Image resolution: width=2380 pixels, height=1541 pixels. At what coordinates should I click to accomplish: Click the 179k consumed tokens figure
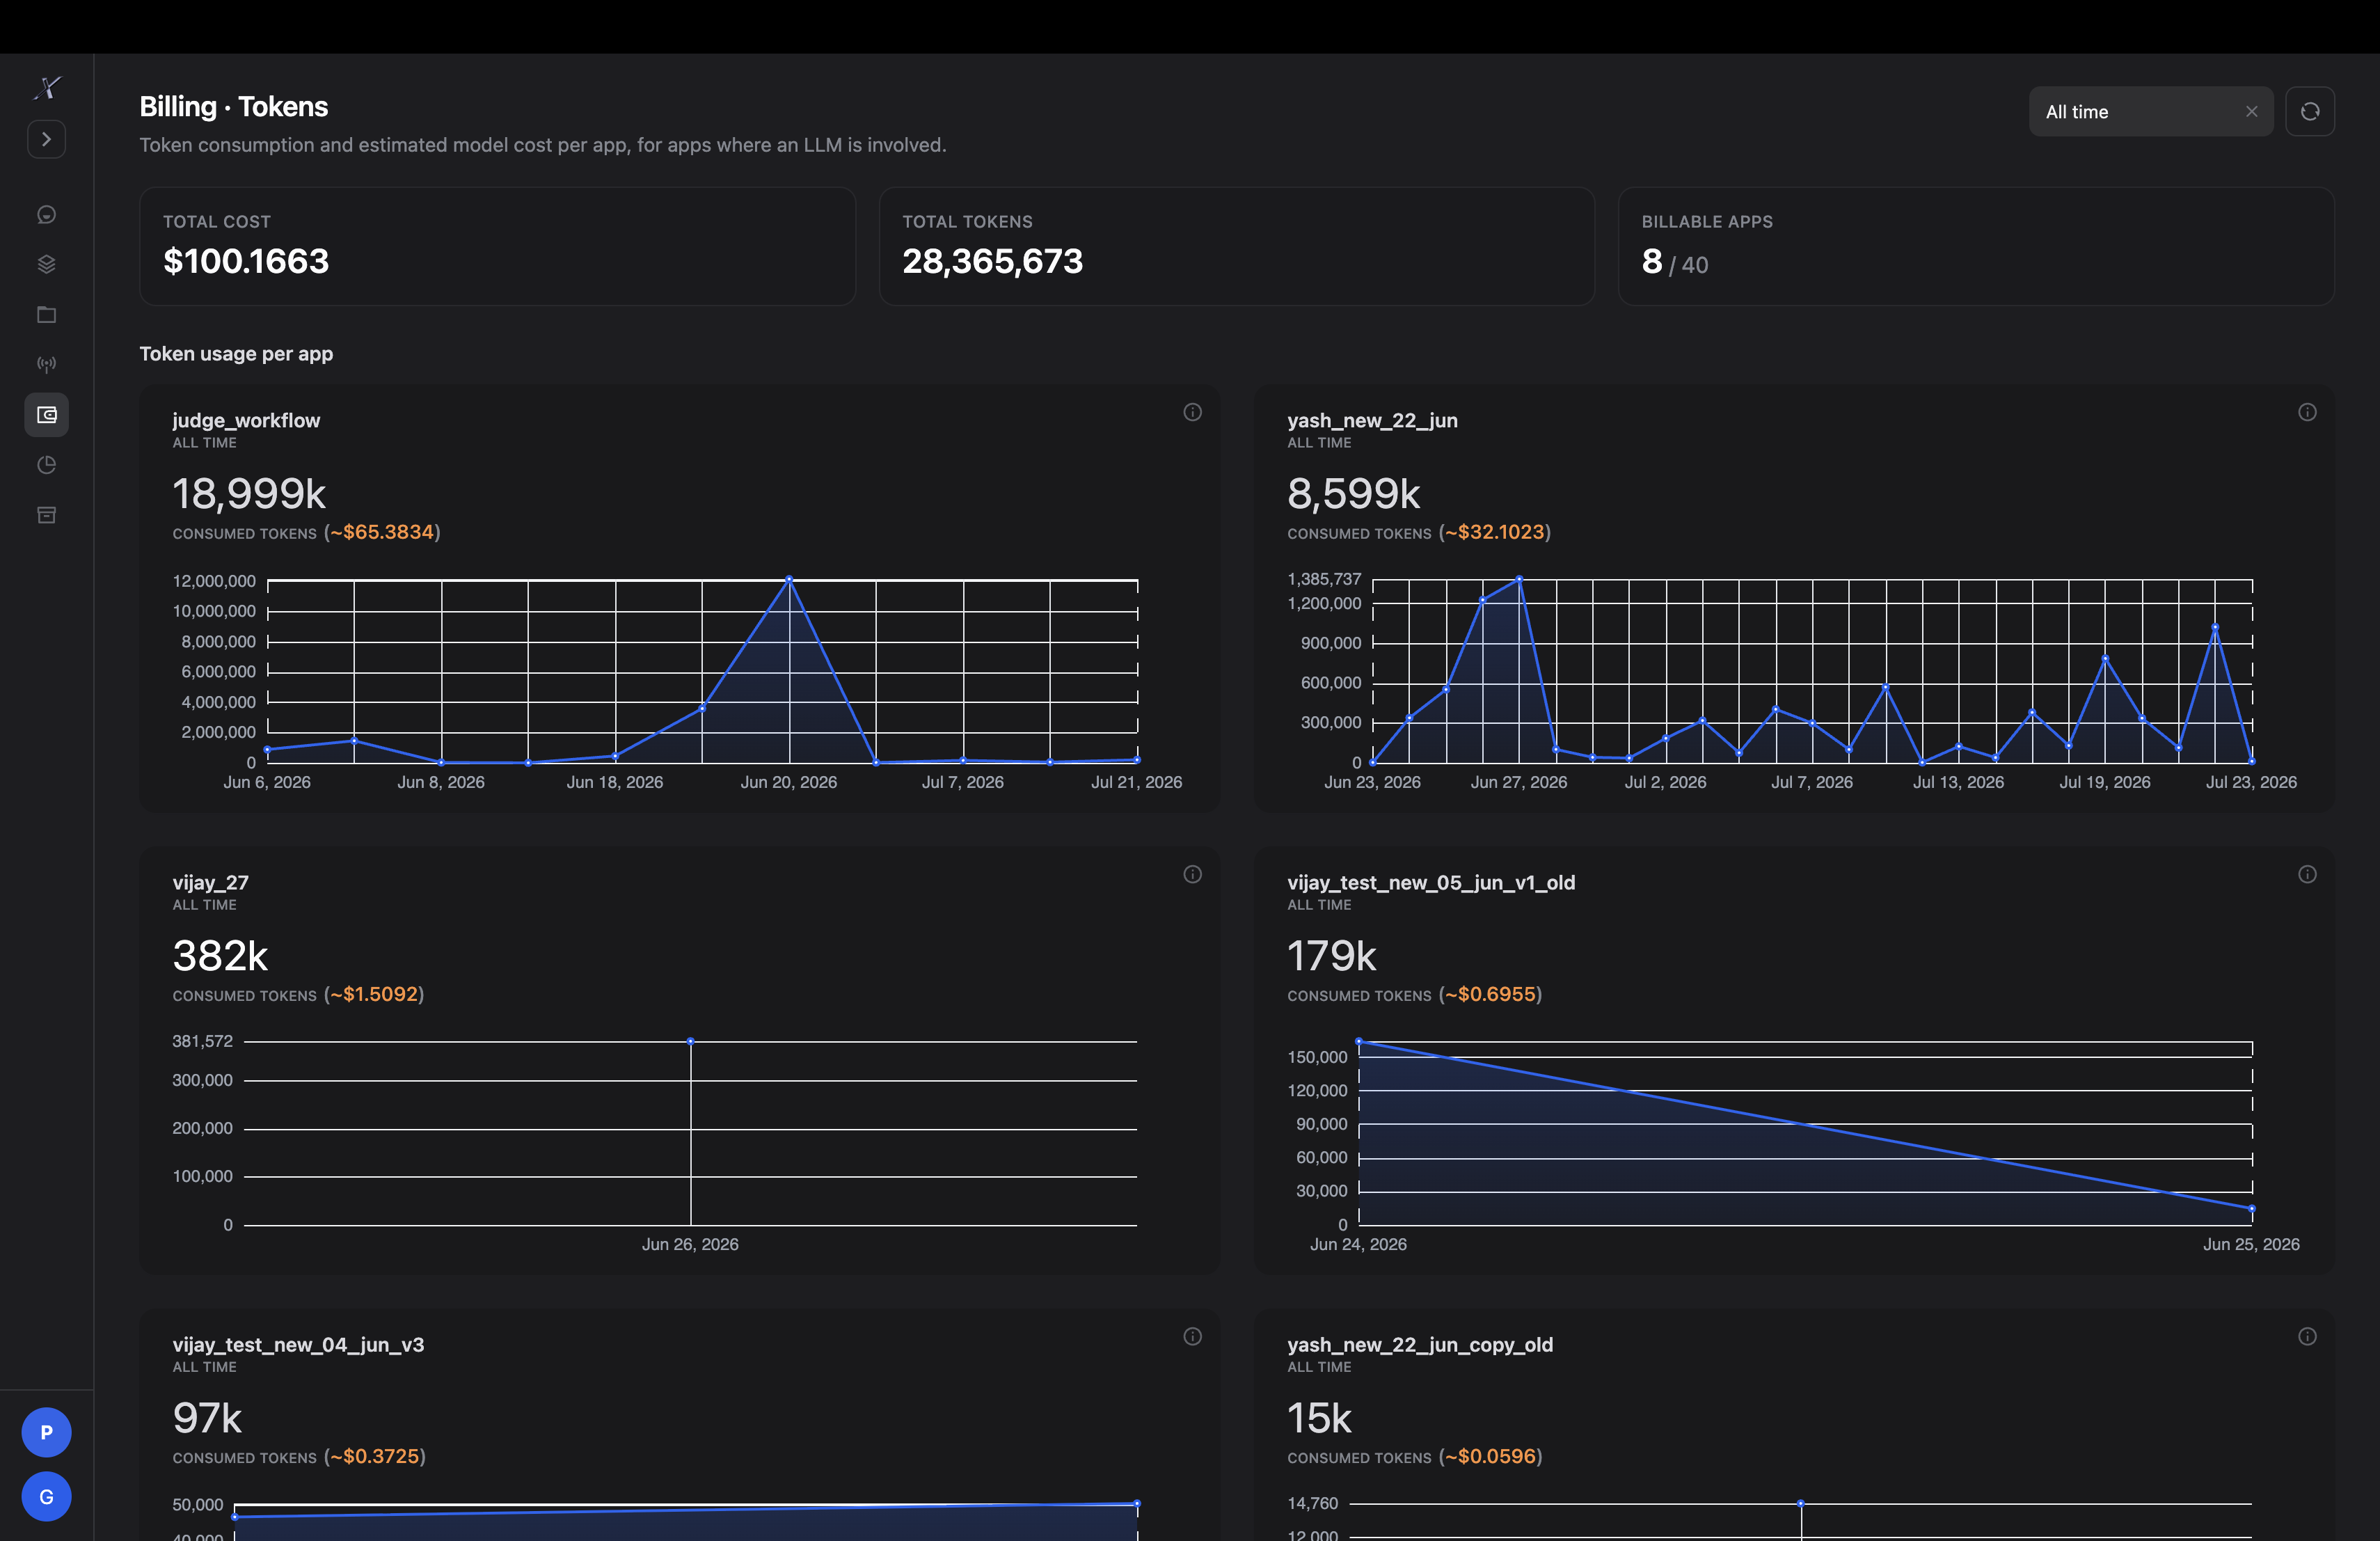tap(1331, 955)
